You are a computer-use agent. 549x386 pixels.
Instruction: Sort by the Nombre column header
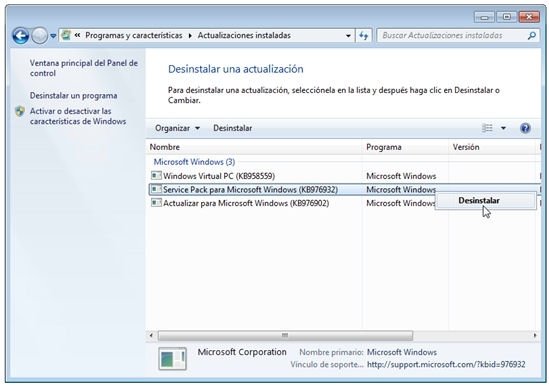(x=254, y=147)
